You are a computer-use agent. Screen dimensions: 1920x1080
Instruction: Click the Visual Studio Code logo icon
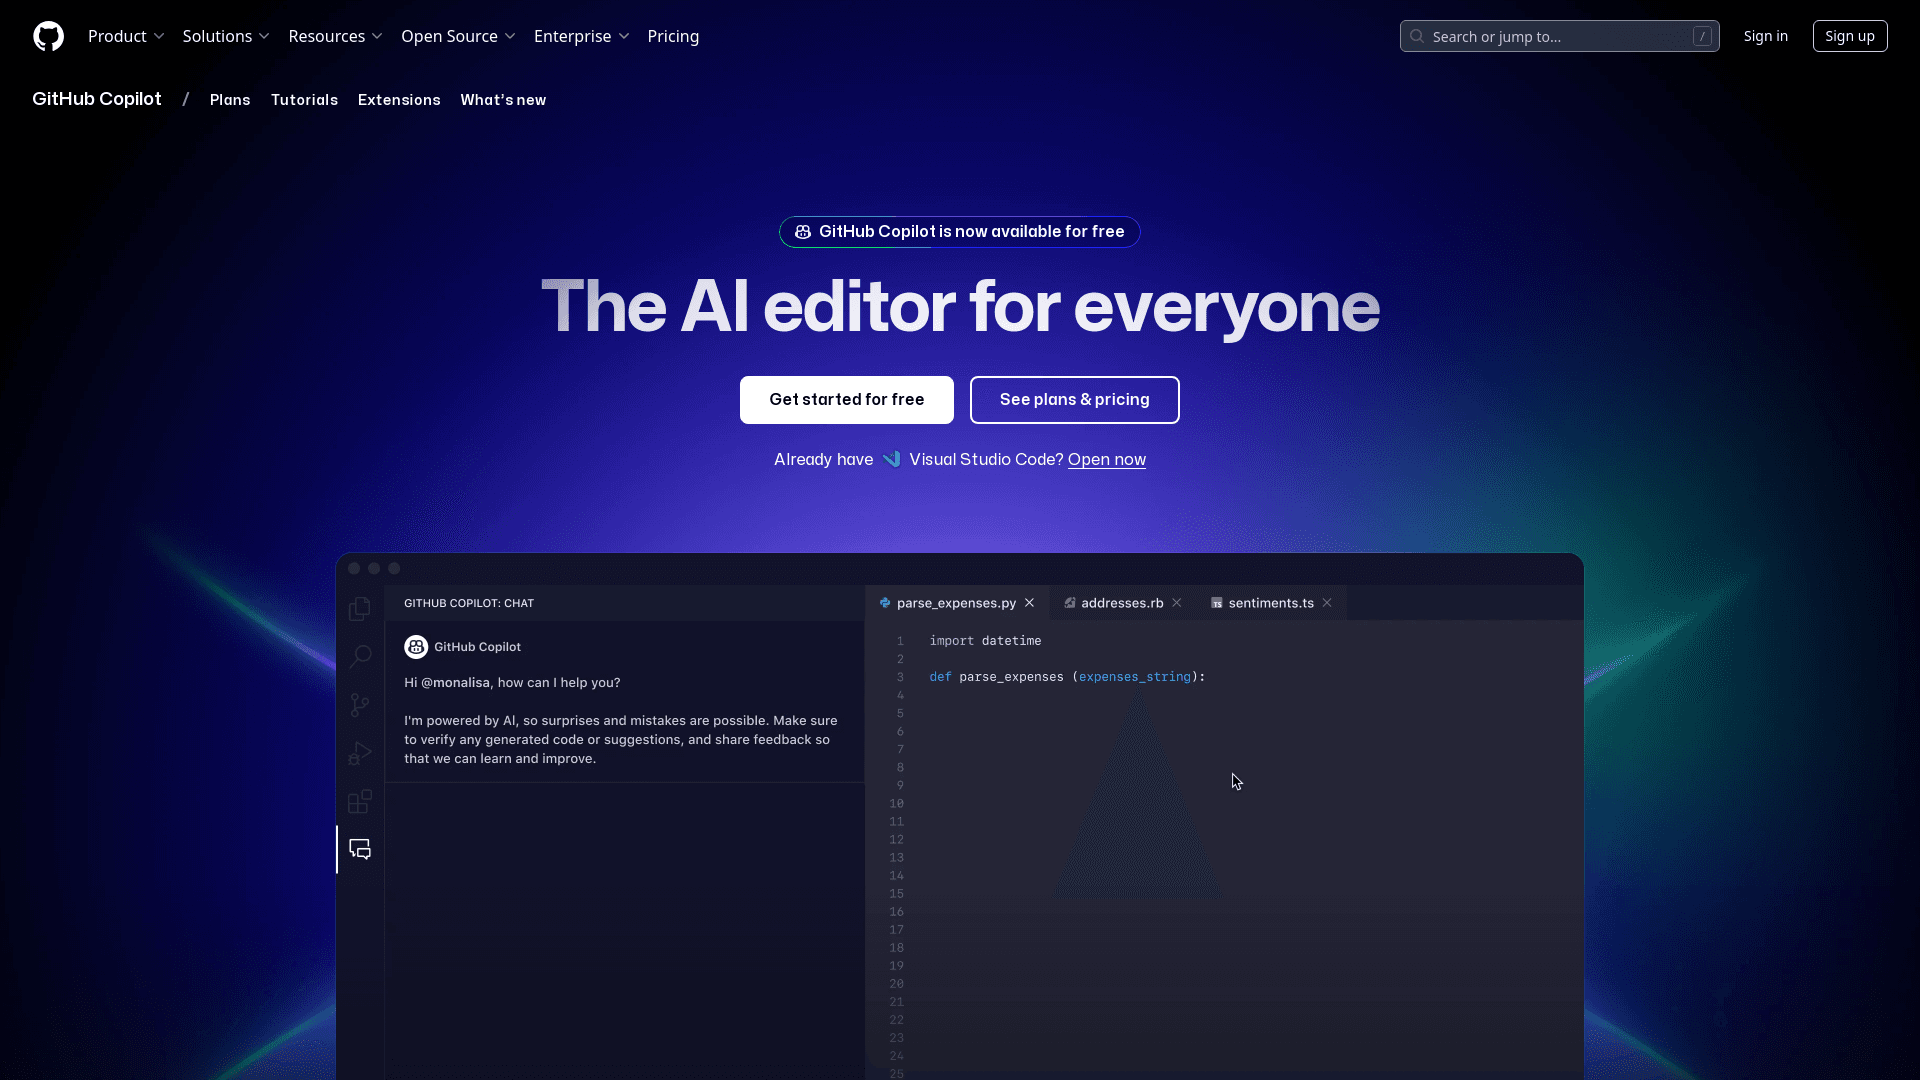tap(891, 459)
